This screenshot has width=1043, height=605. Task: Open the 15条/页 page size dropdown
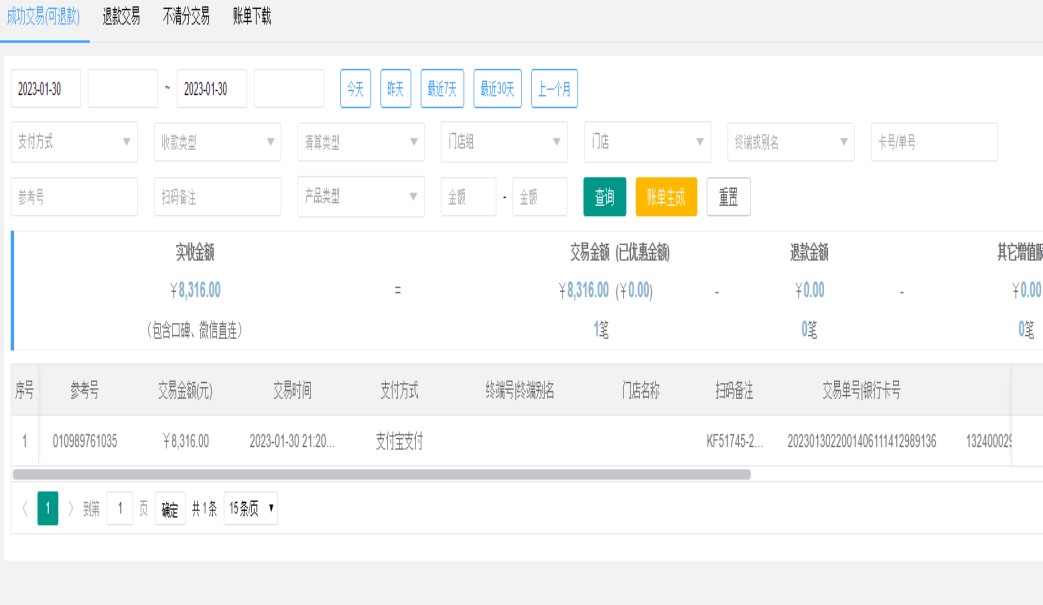coord(251,509)
